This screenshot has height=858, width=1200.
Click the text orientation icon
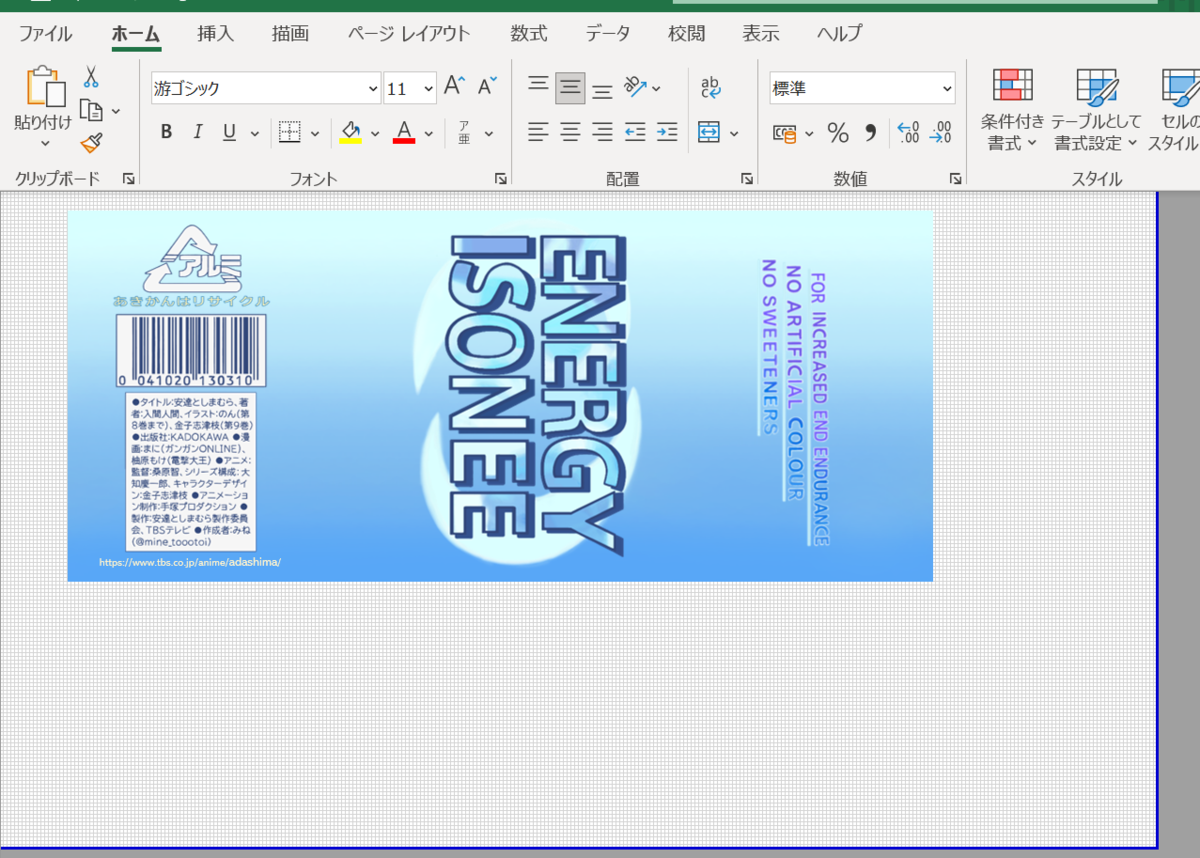click(x=635, y=86)
